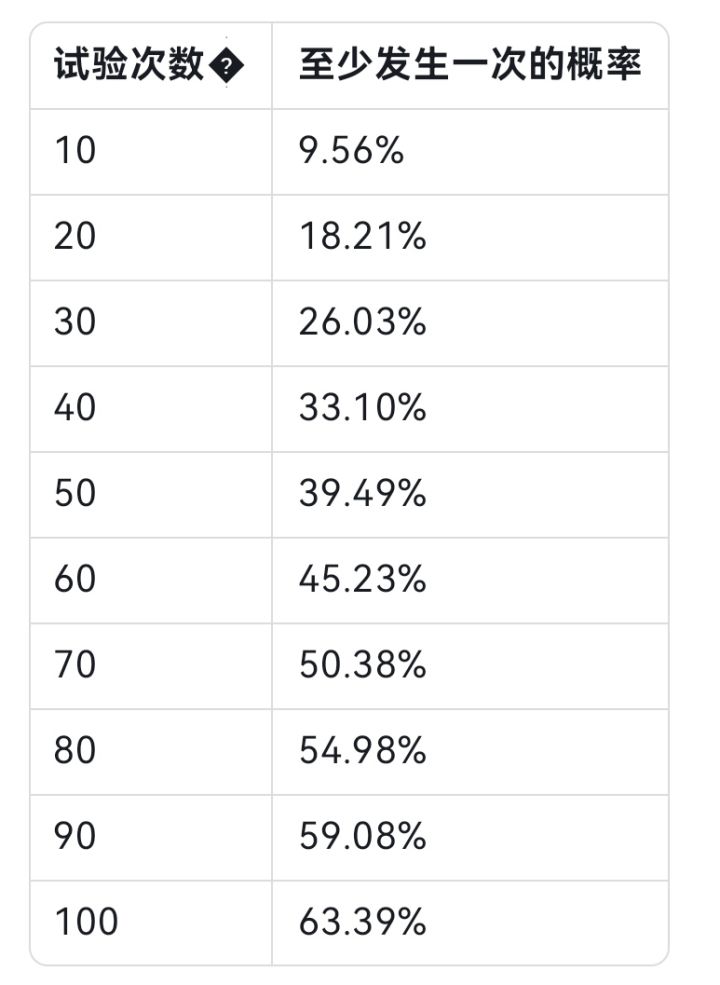Click the cell with 20 trials
This screenshot has width=720, height=985.
click(x=75, y=238)
